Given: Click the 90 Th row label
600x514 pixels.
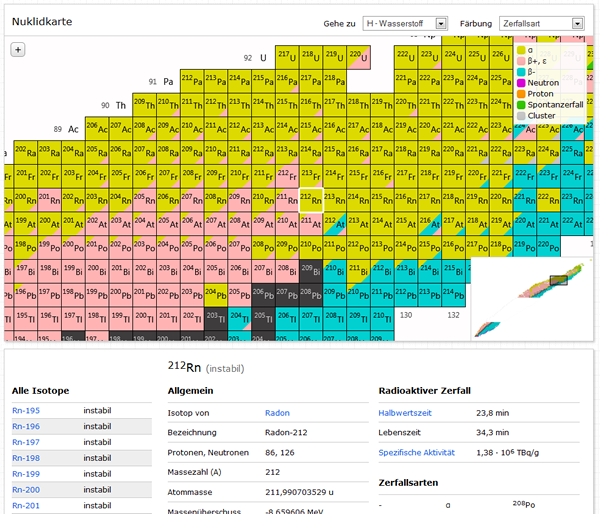Looking at the screenshot, I should click(x=113, y=105).
